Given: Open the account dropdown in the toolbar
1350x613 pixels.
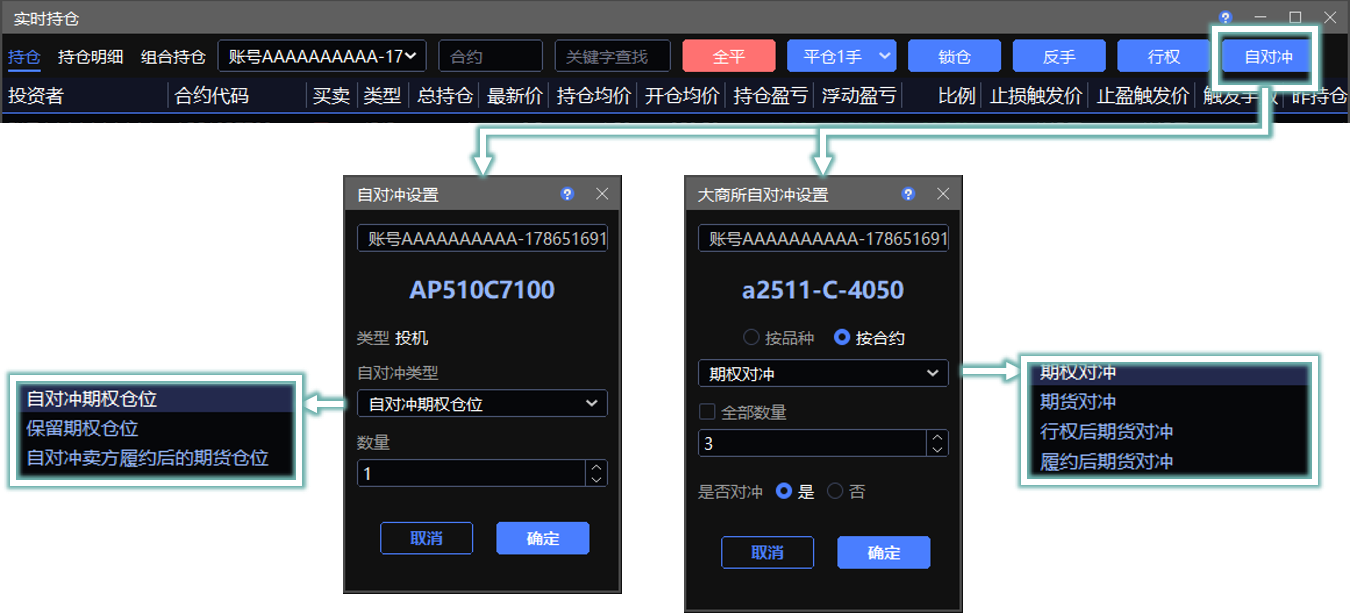Looking at the screenshot, I should [x=322, y=56].
